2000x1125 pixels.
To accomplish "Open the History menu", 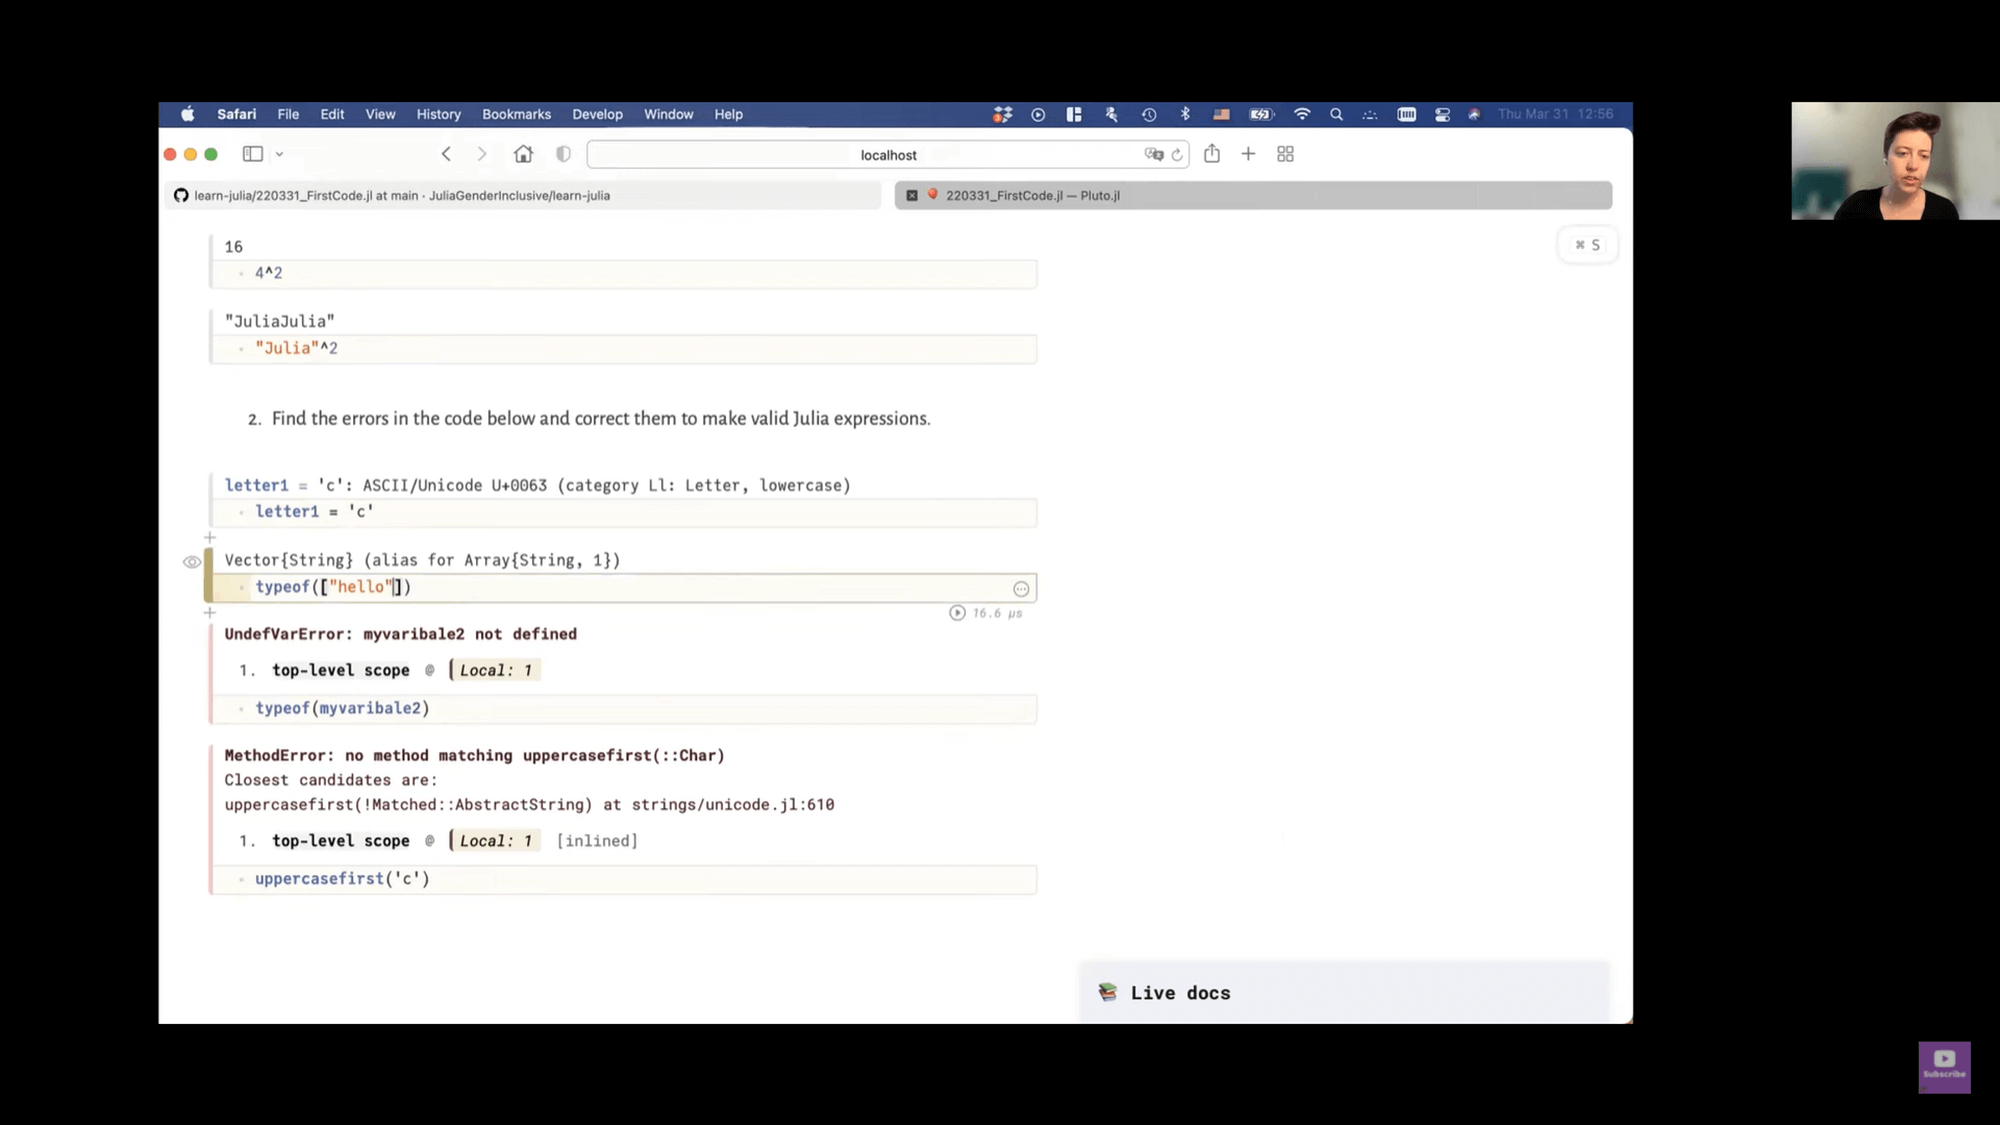I will pos(438,114).
